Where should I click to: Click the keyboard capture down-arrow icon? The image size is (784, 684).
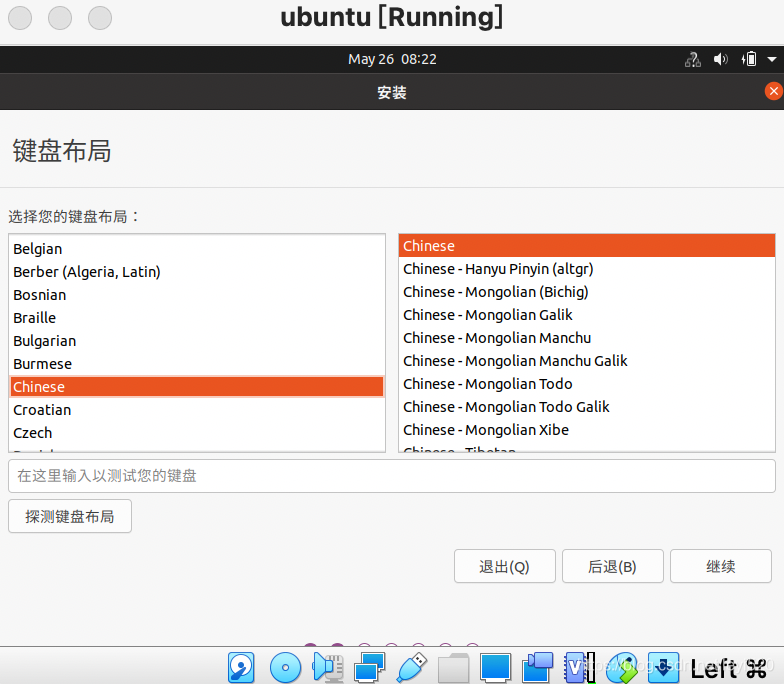(664, 668)
